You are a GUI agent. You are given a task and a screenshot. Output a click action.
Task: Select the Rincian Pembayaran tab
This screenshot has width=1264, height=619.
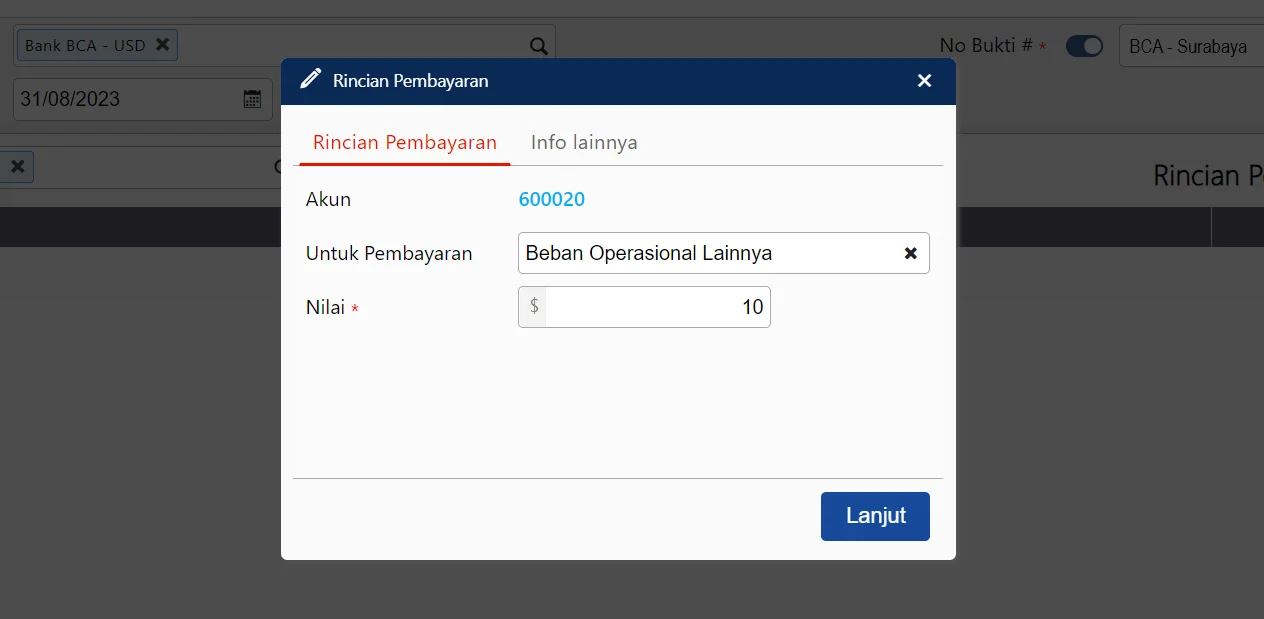pyautogui.click(x=404, y=142)
